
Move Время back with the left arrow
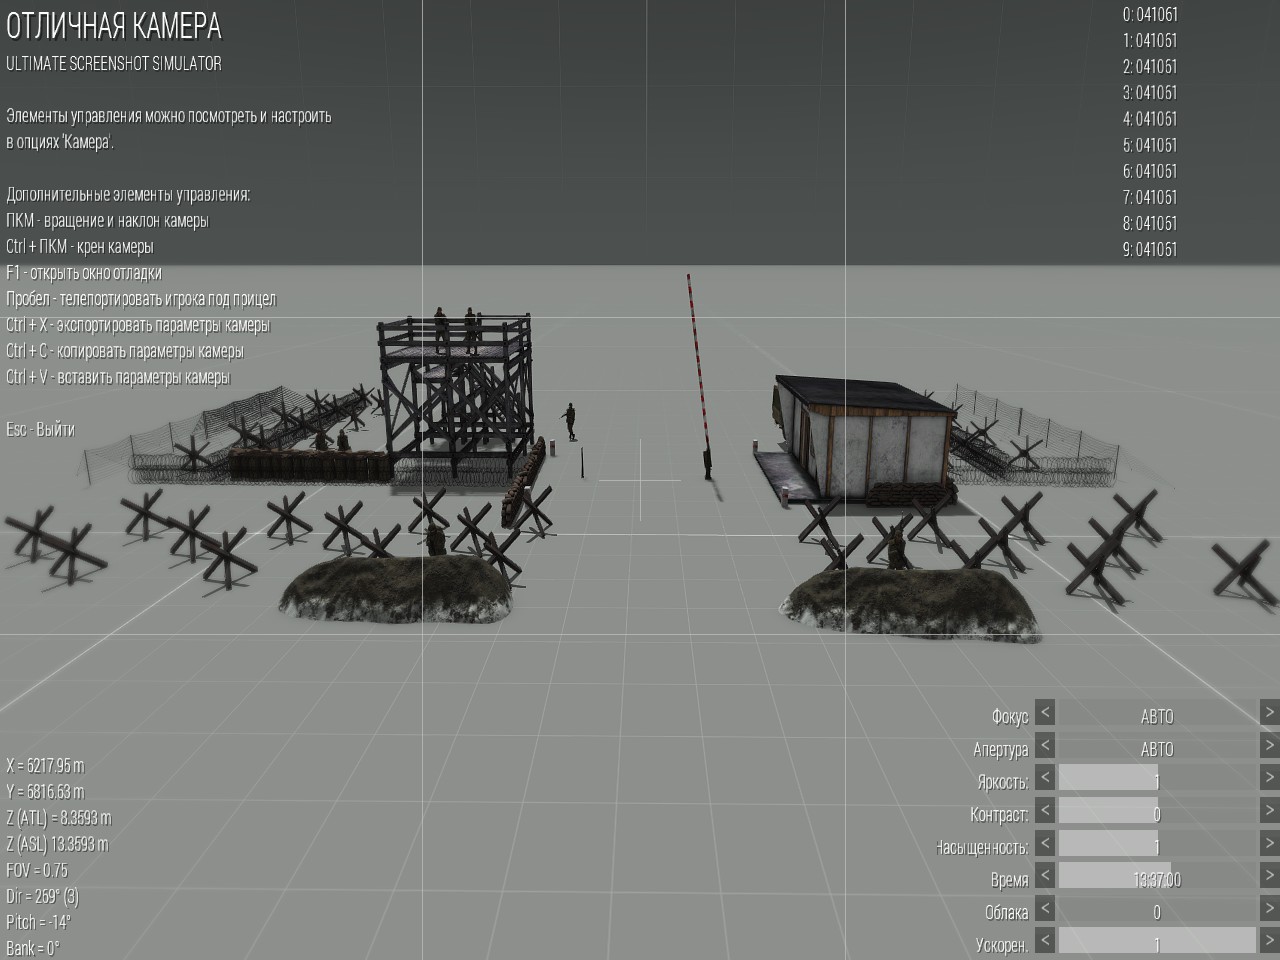[x=1044, y=876]
